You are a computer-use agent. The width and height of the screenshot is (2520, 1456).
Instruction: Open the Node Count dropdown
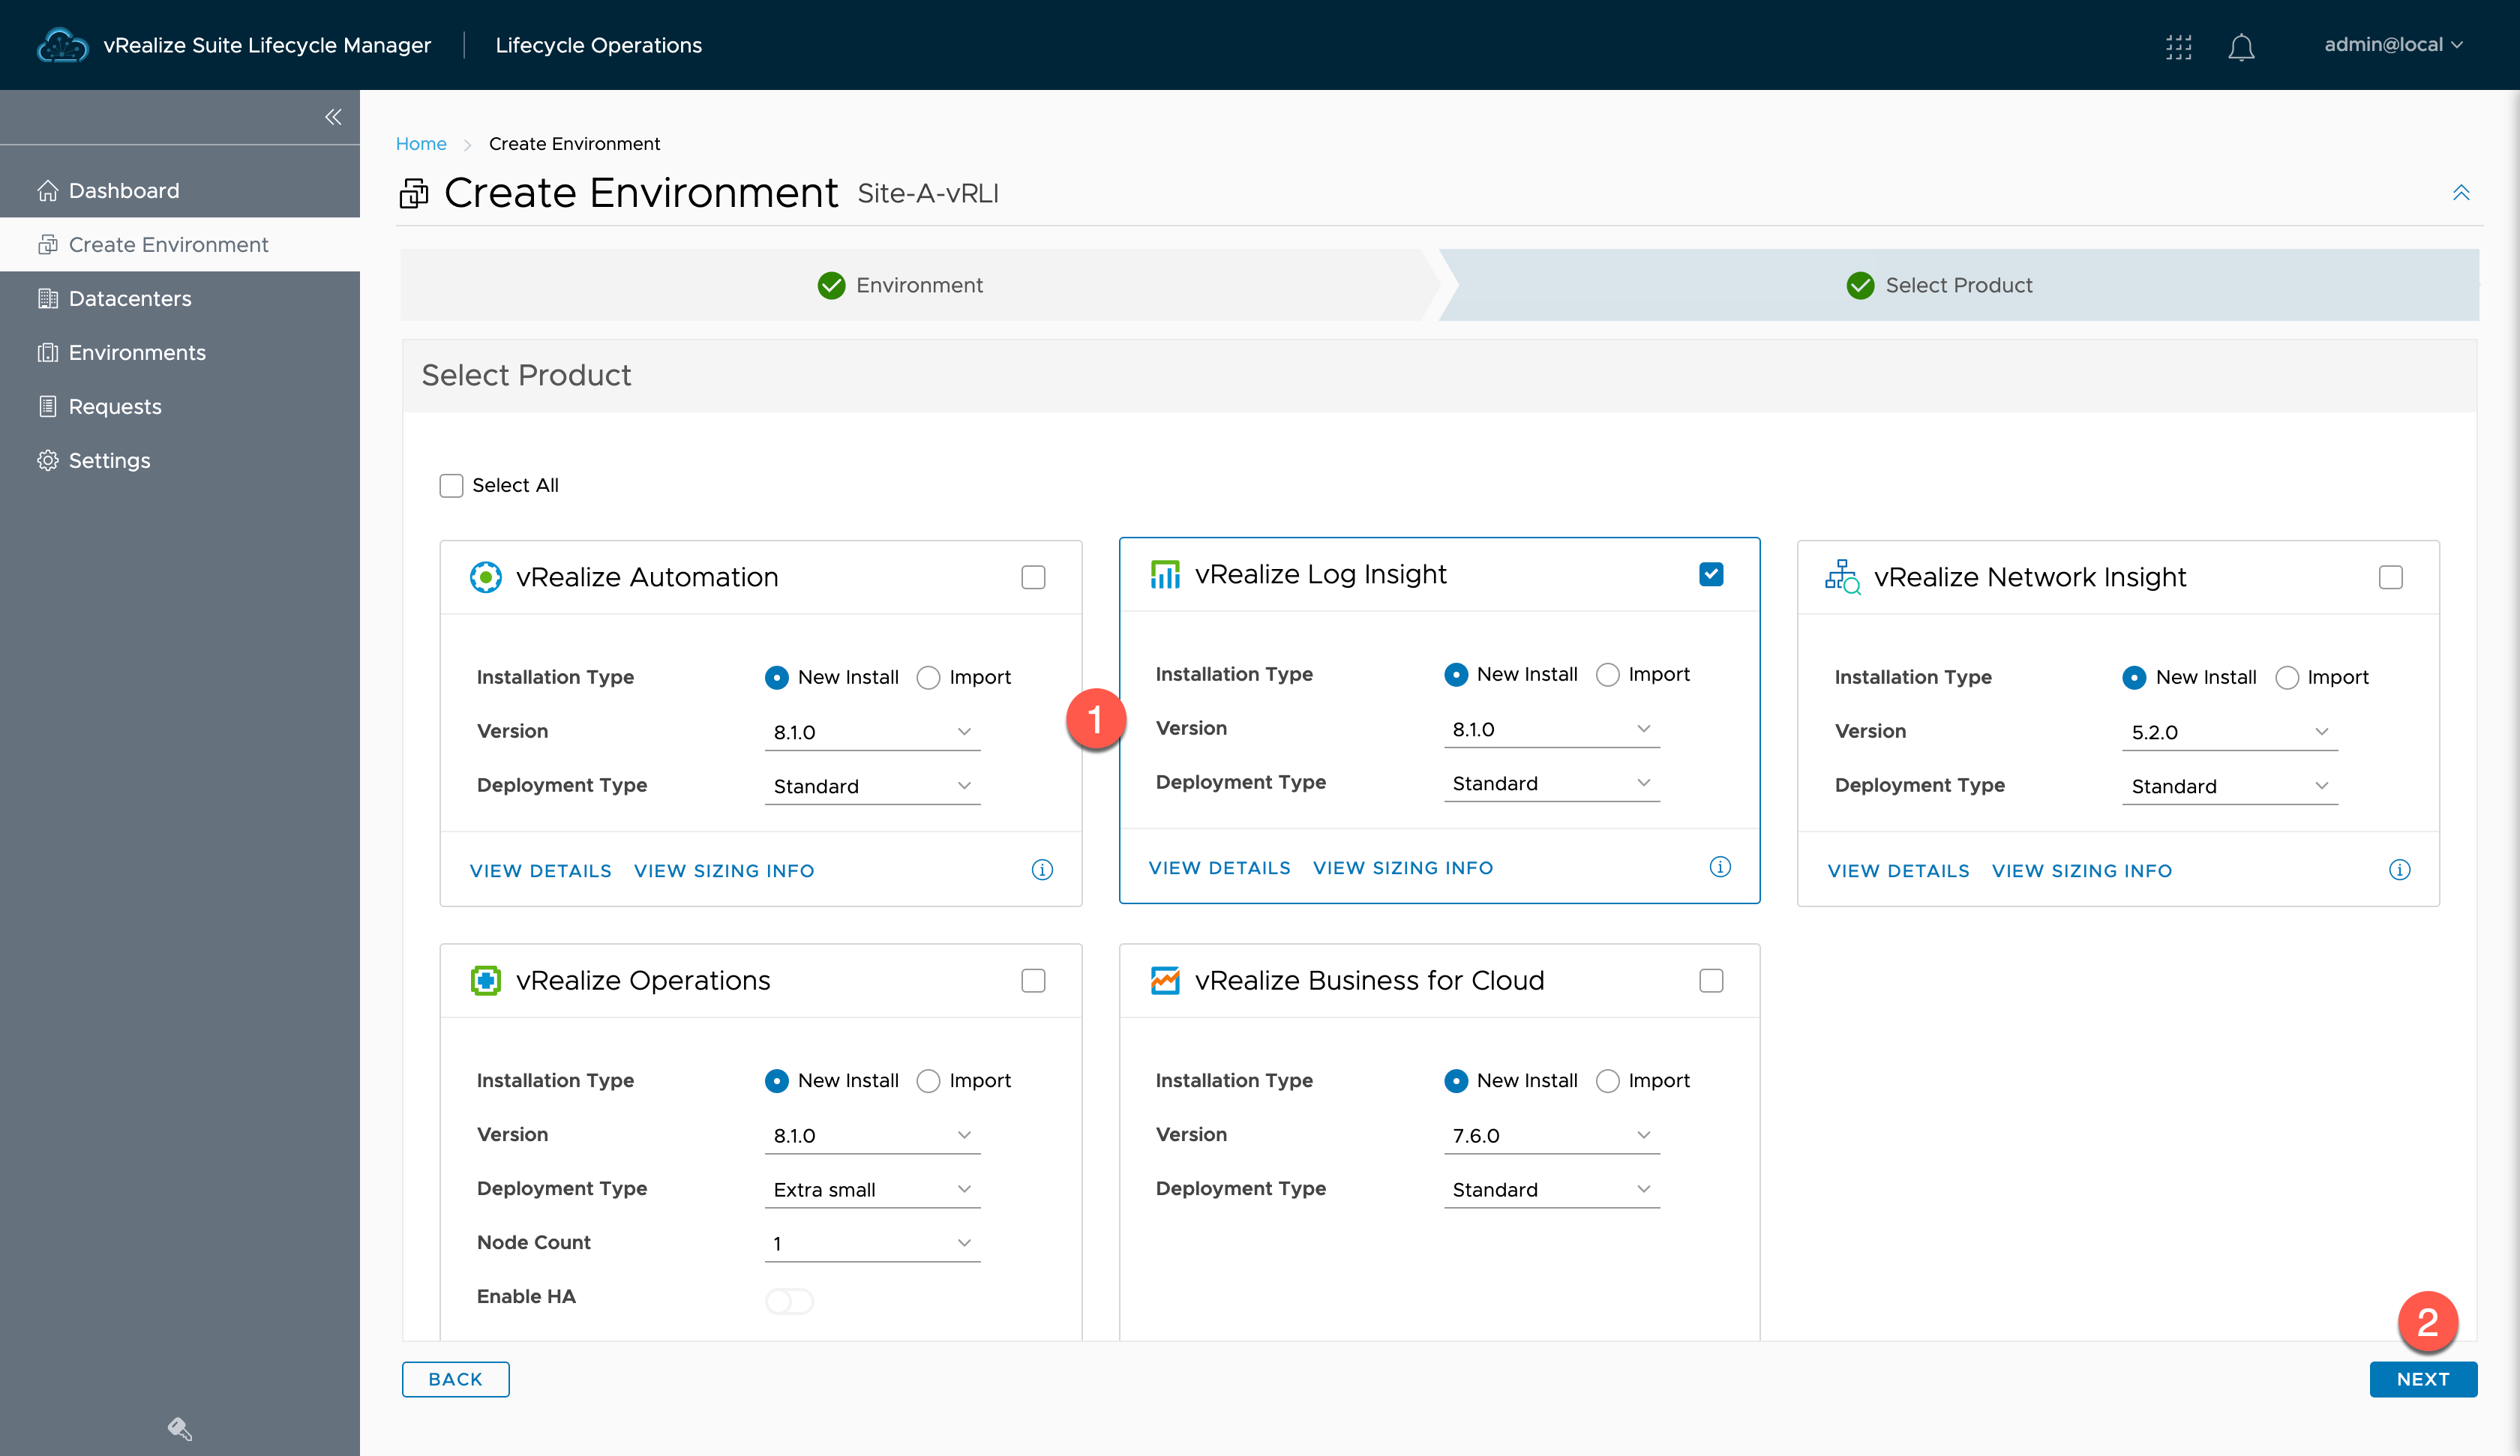pyautogui.click(x=872, y=1243)
